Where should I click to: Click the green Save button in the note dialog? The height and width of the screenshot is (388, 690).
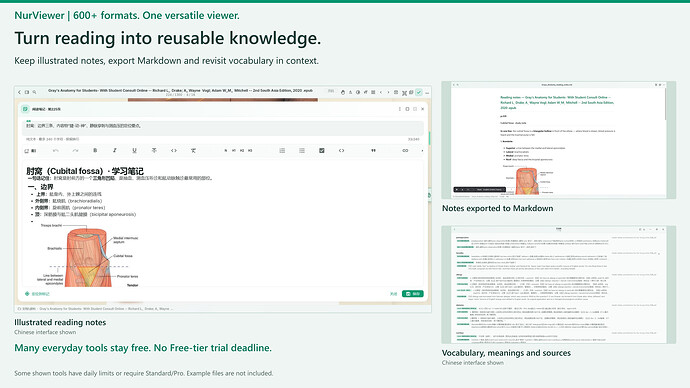413,293
